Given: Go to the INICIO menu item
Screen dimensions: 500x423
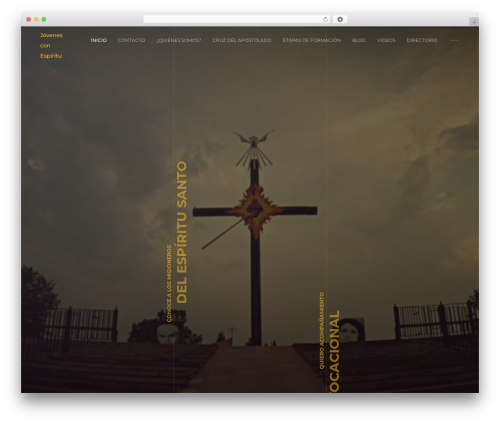Looking at the screenshot, I should click(99, 40).
